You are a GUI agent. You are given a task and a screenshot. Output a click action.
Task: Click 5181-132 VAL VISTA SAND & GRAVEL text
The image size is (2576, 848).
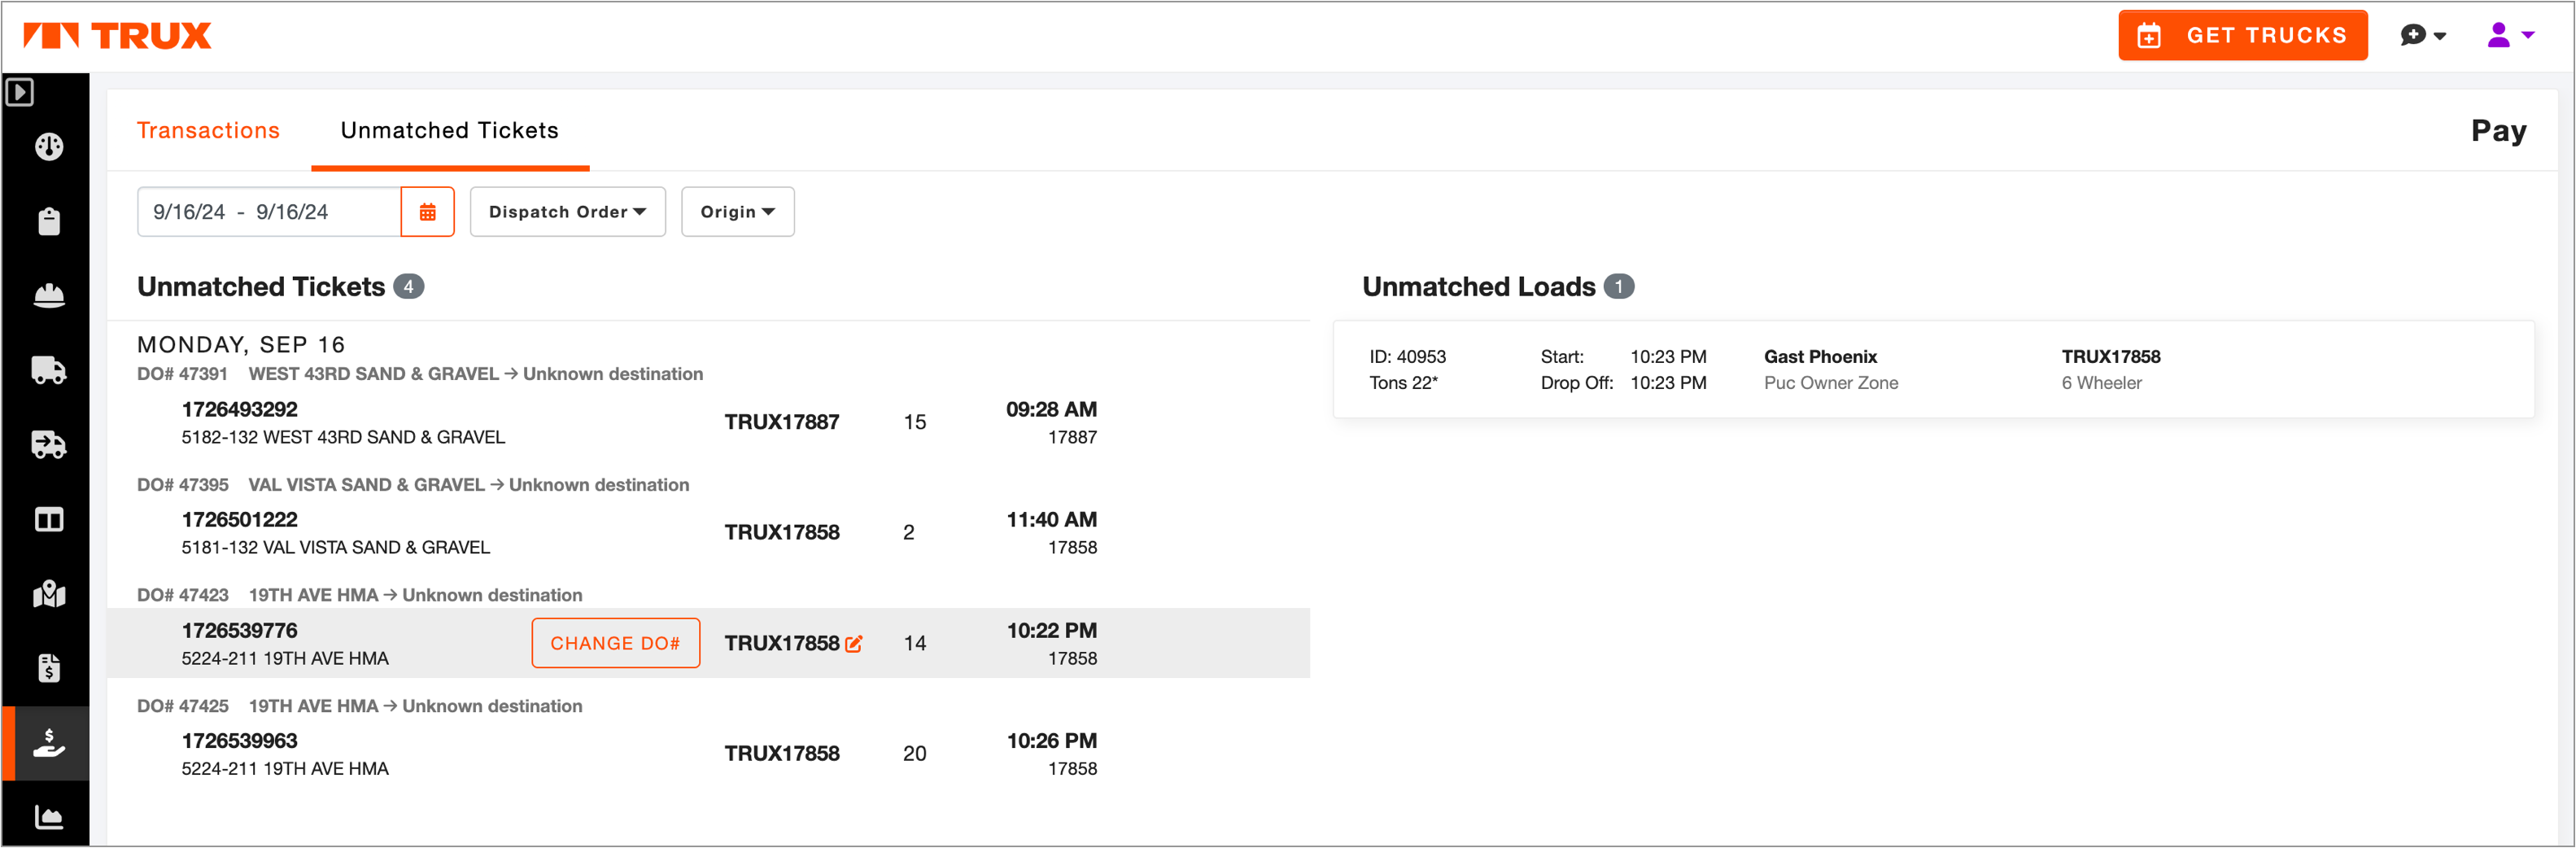(335, 548)
